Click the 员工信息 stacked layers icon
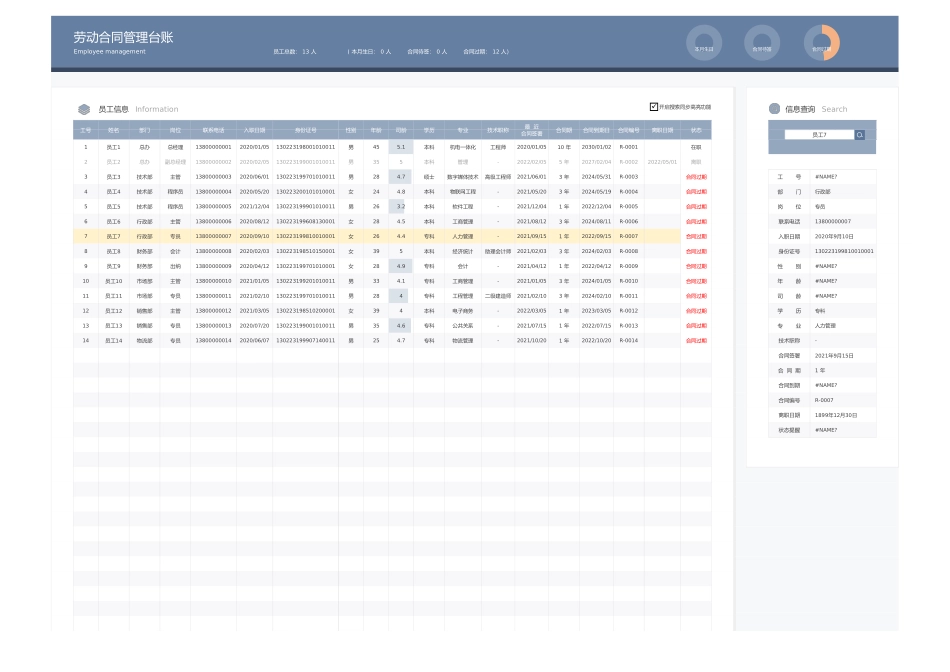This screenshot has width=950, height=672. coord(84,109)
